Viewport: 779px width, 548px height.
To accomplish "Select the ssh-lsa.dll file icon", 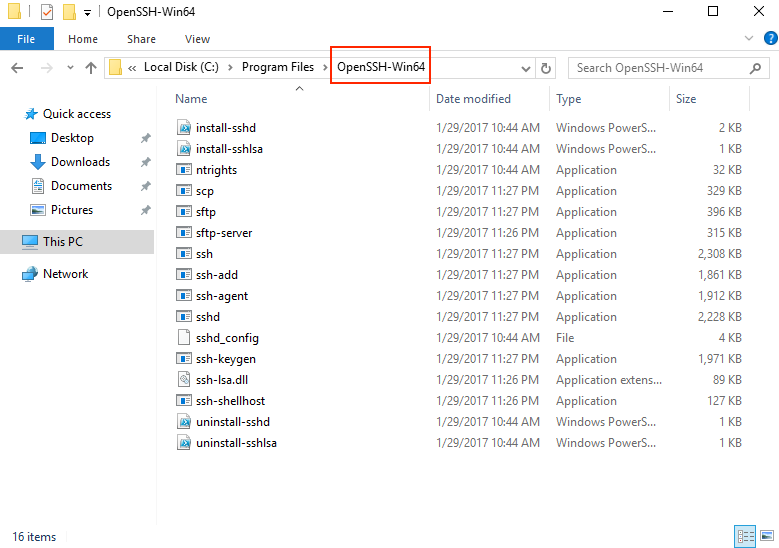I will pos(183,380).
